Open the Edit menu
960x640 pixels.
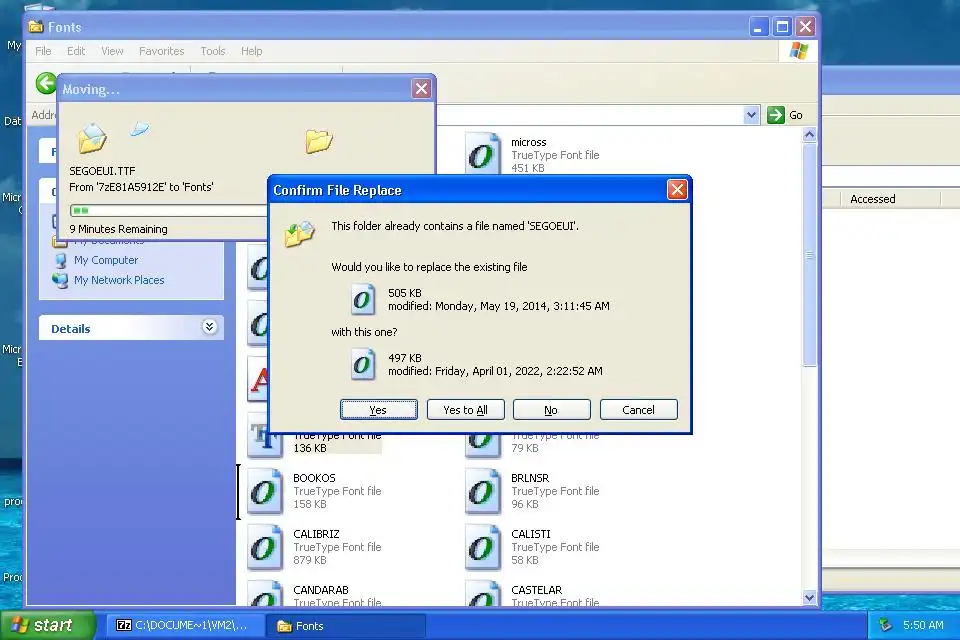76,51
